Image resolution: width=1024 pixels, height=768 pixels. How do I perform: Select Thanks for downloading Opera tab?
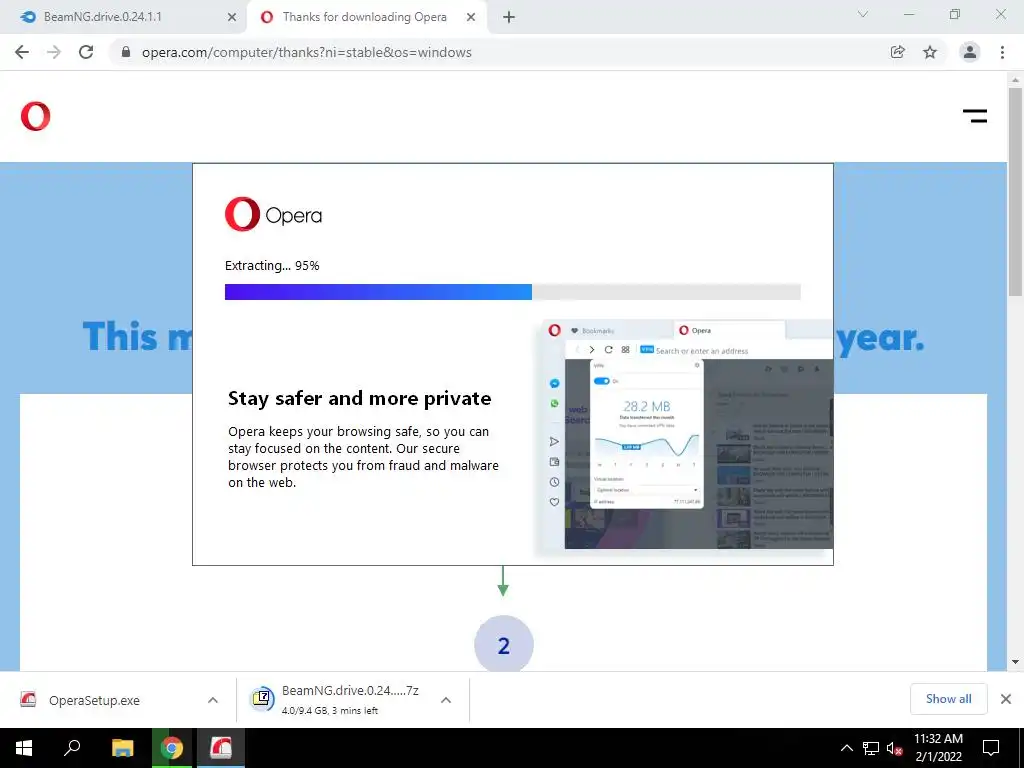[x=366, y=17]
